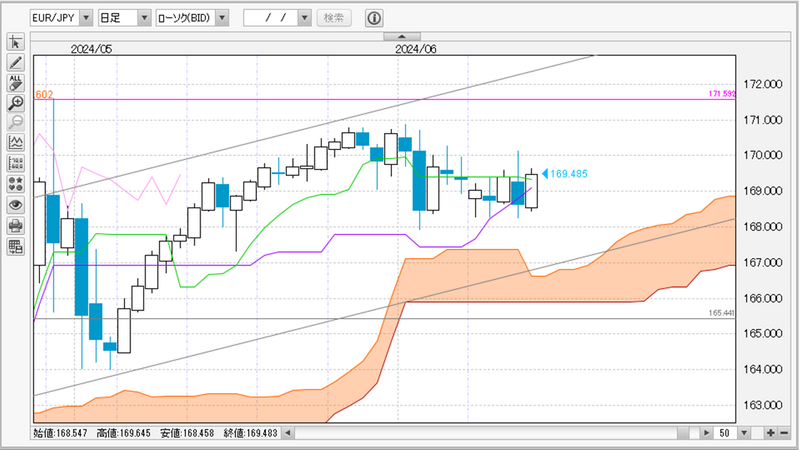Click the date input field

[271, 18]
